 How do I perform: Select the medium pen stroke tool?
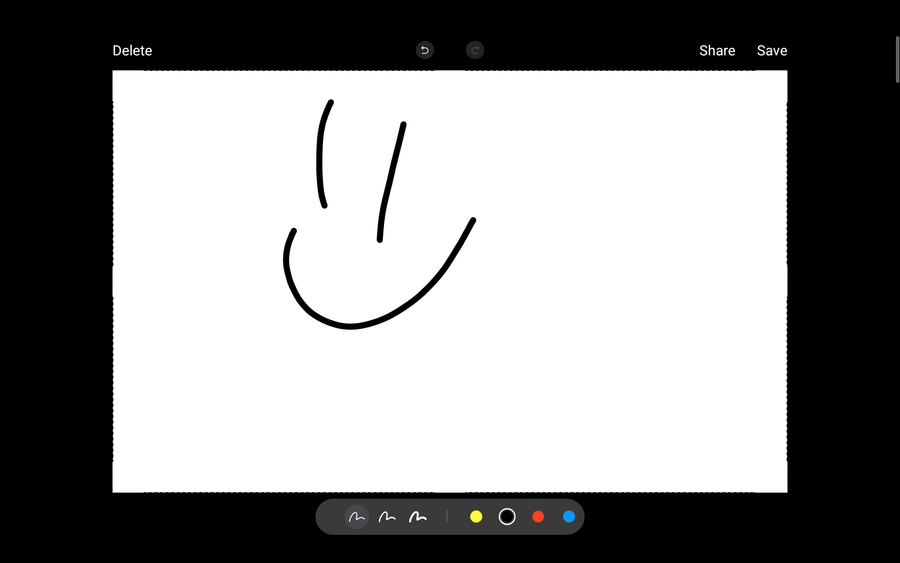(x=387, y=517)
